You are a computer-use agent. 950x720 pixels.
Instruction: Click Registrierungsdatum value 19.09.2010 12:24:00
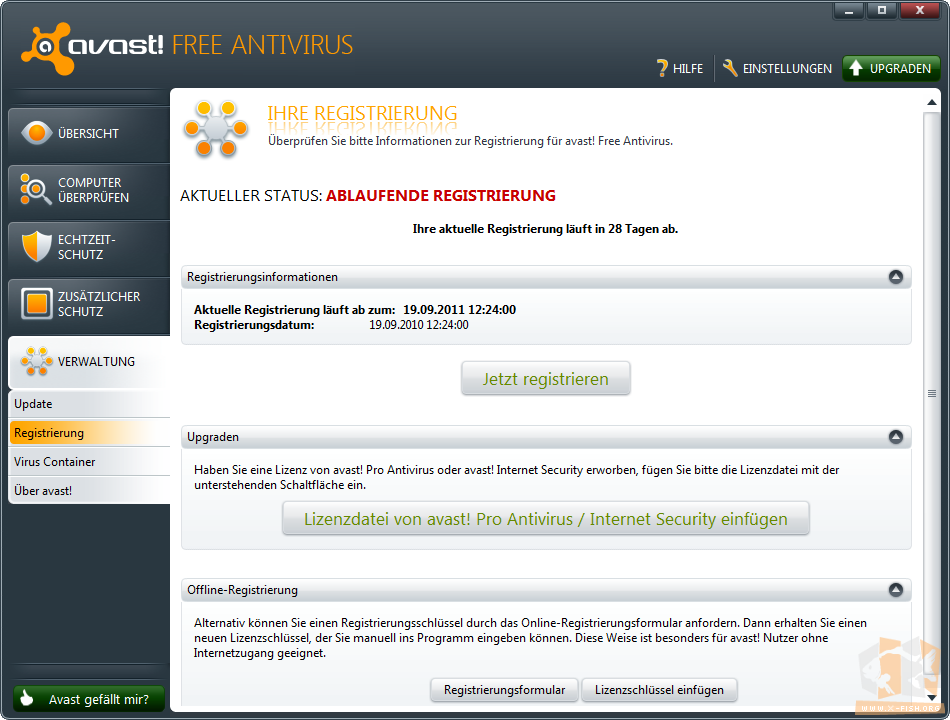click(x=419, y=325)
